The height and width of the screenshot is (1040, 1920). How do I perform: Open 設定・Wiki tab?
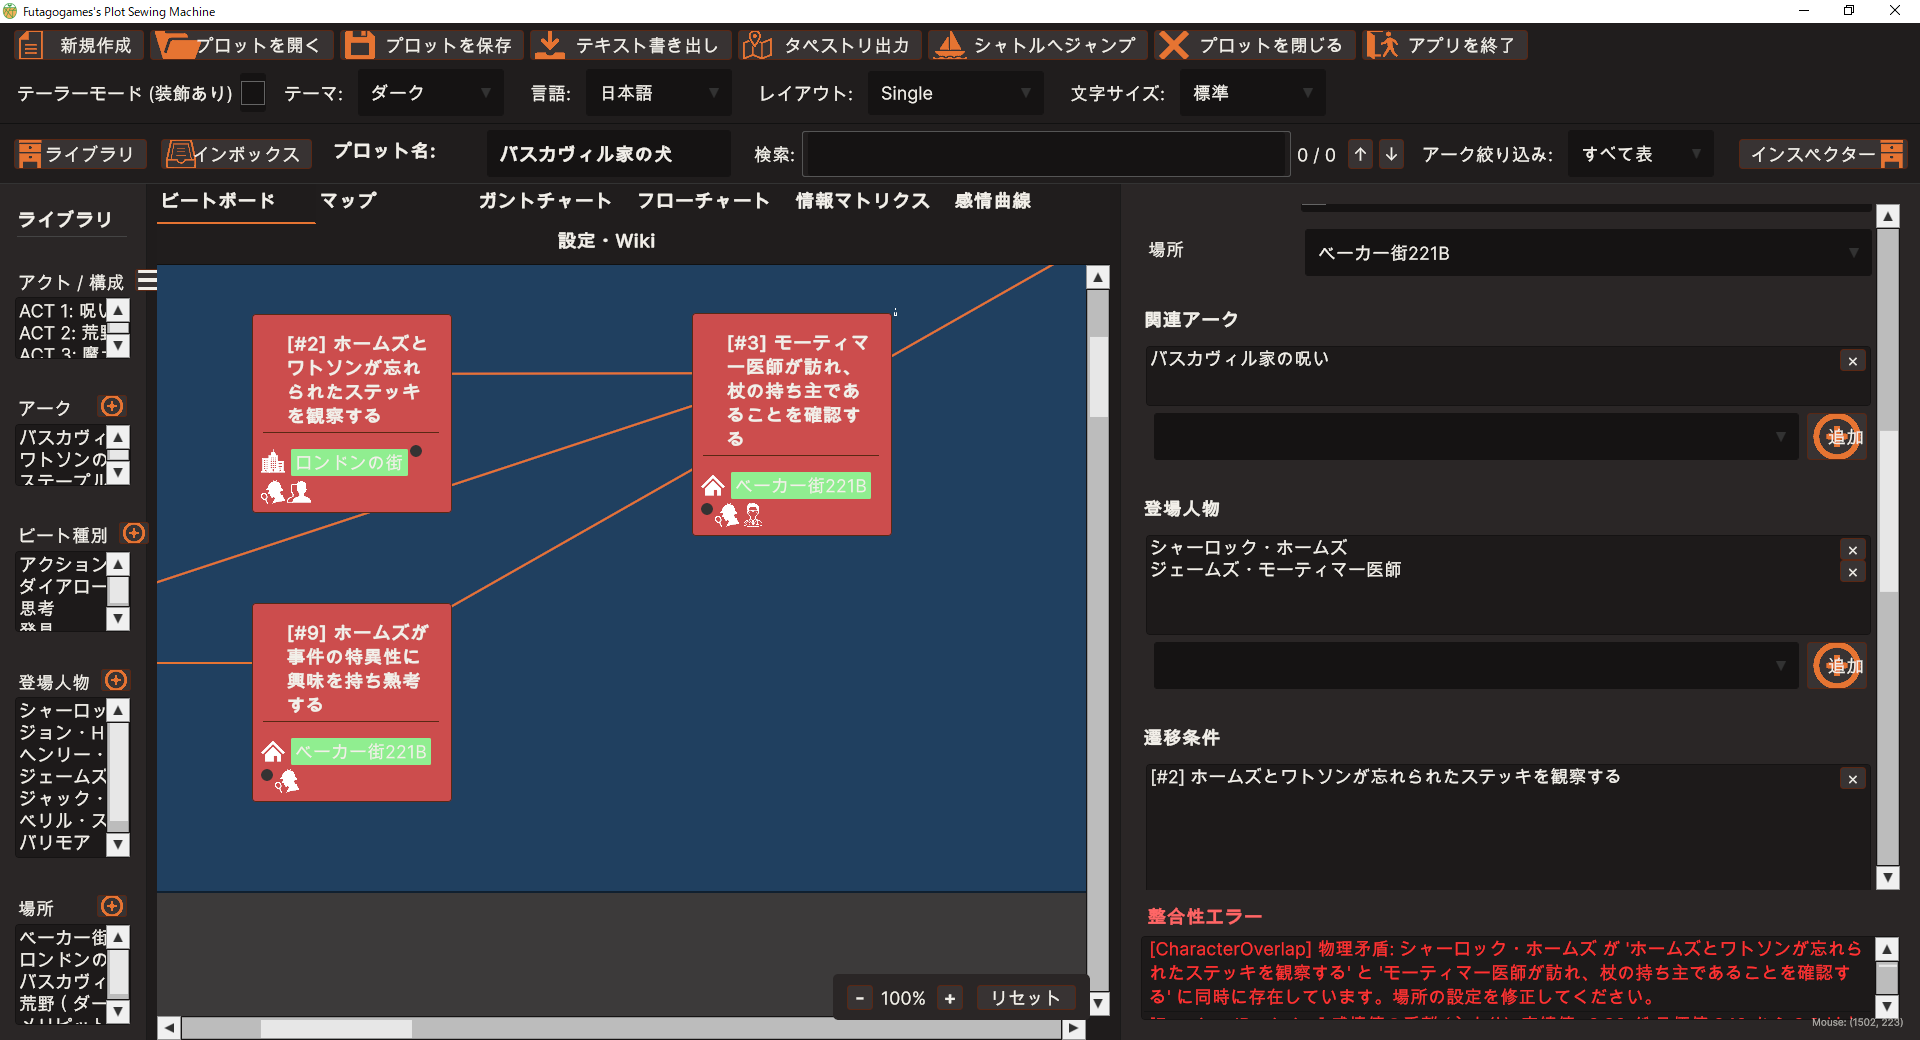coord(606,240)
